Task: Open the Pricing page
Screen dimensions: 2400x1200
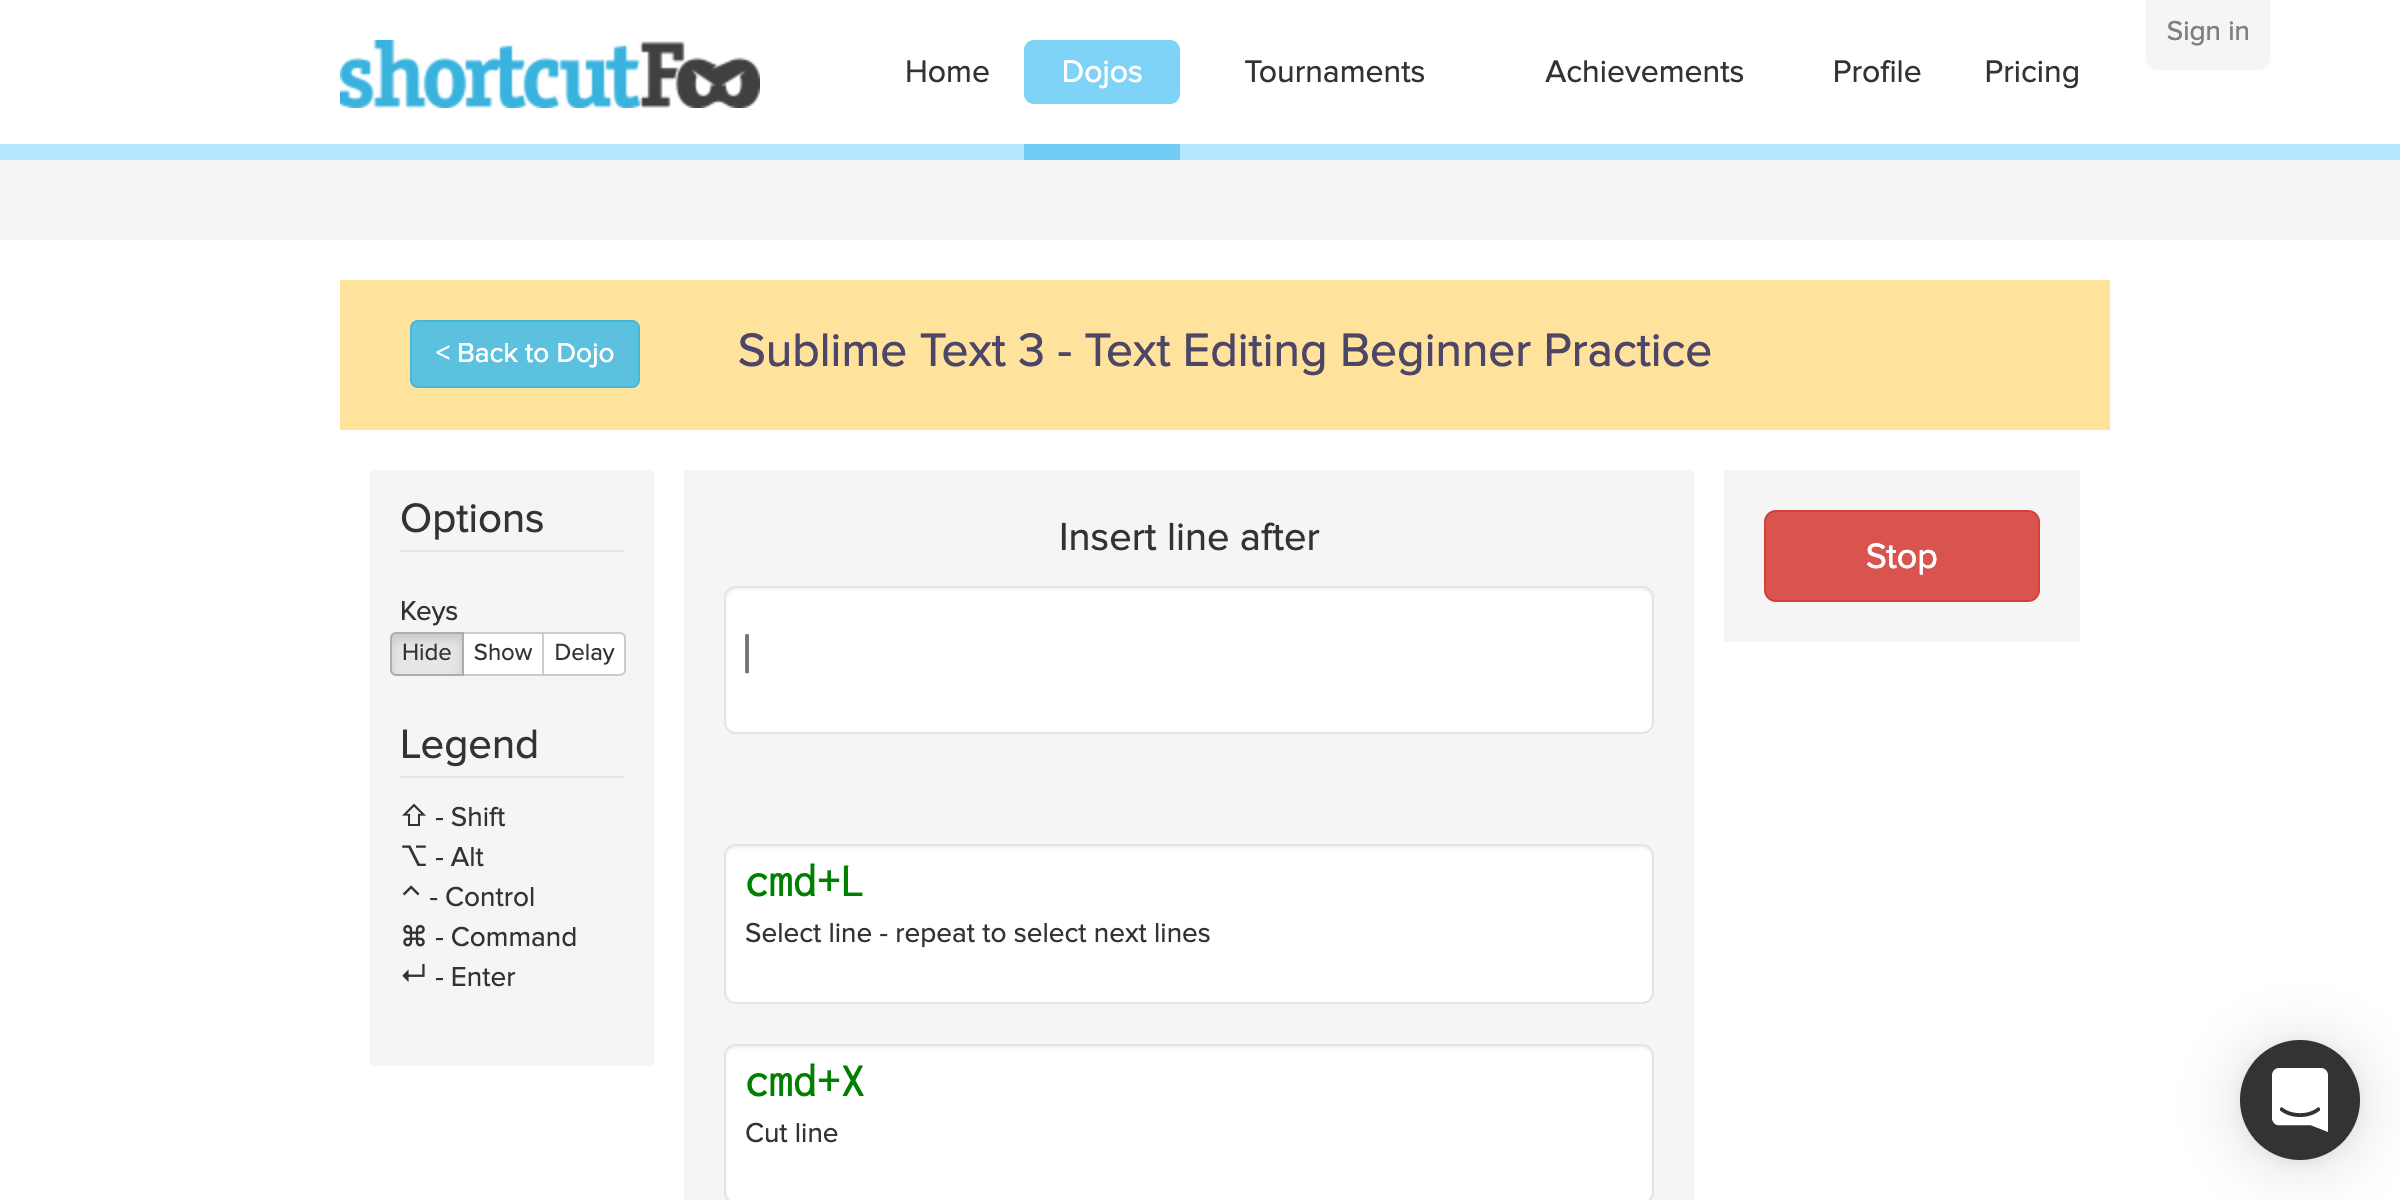Action: coord(2031,72)
